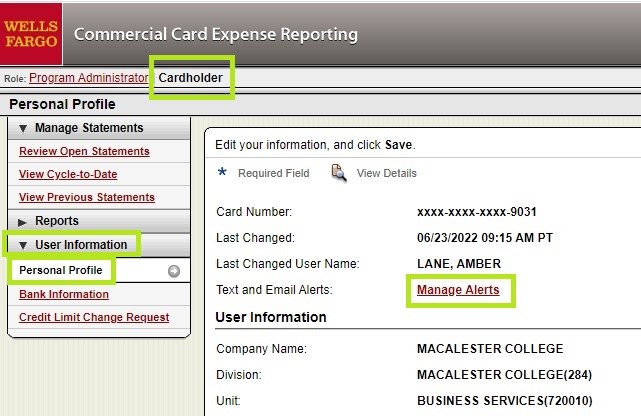Open View Previous Statements

pyautogui.click(x=87, y=197)
